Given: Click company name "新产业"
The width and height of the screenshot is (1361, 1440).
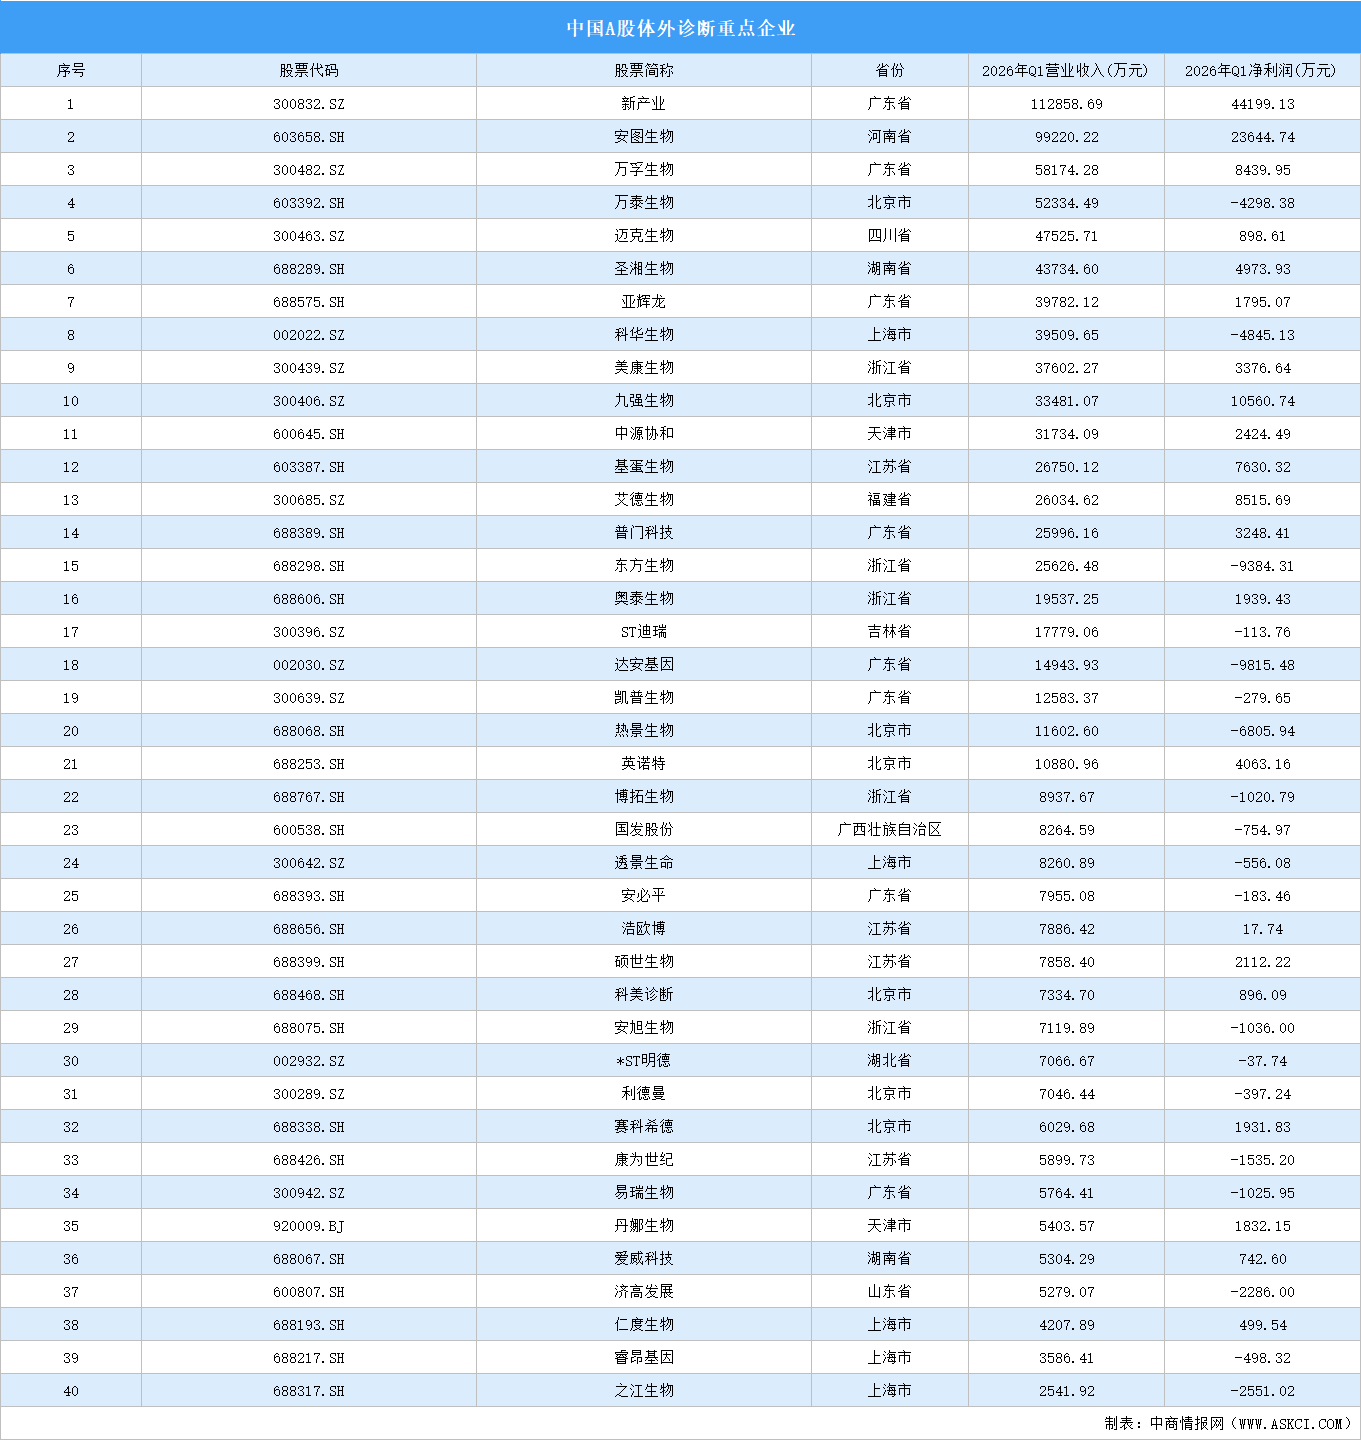Looking at the screenshot, I should click(644, 104).
